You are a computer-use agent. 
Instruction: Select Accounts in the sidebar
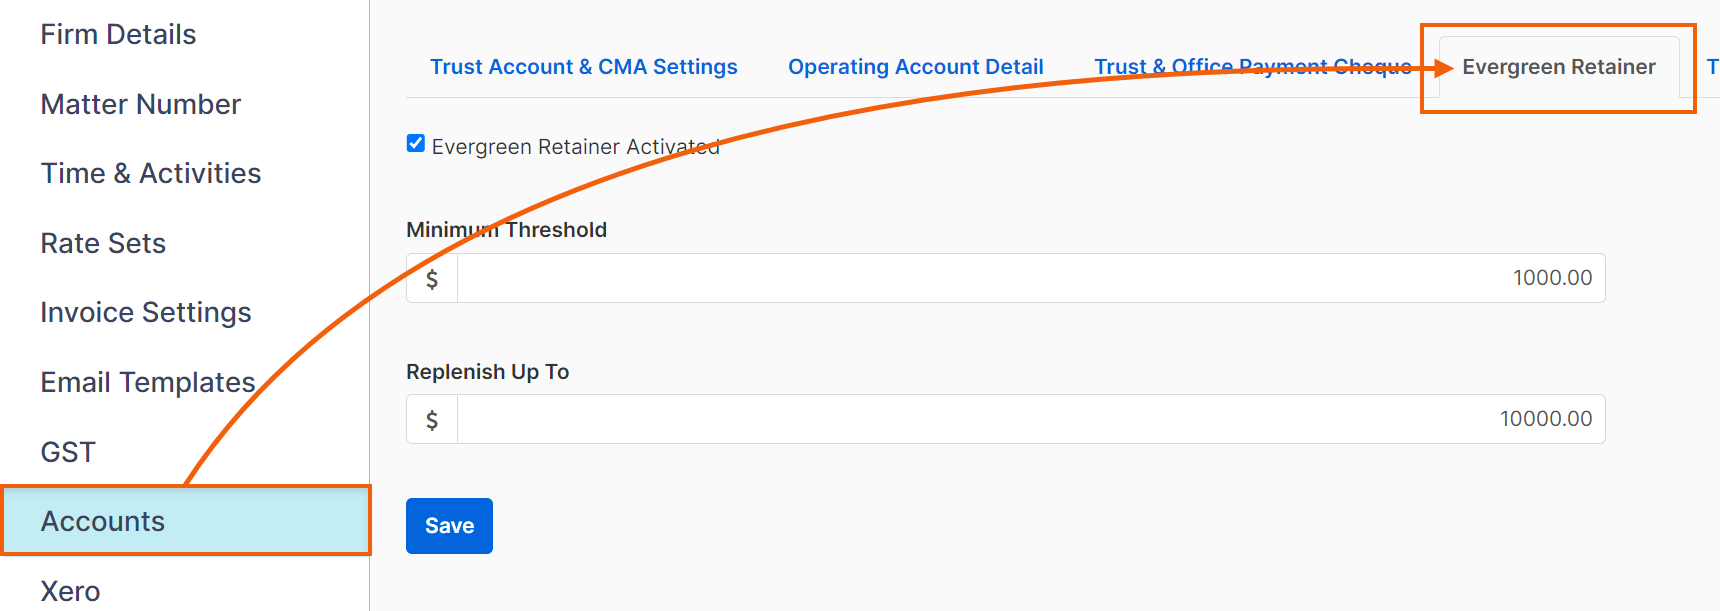point(185,521)
